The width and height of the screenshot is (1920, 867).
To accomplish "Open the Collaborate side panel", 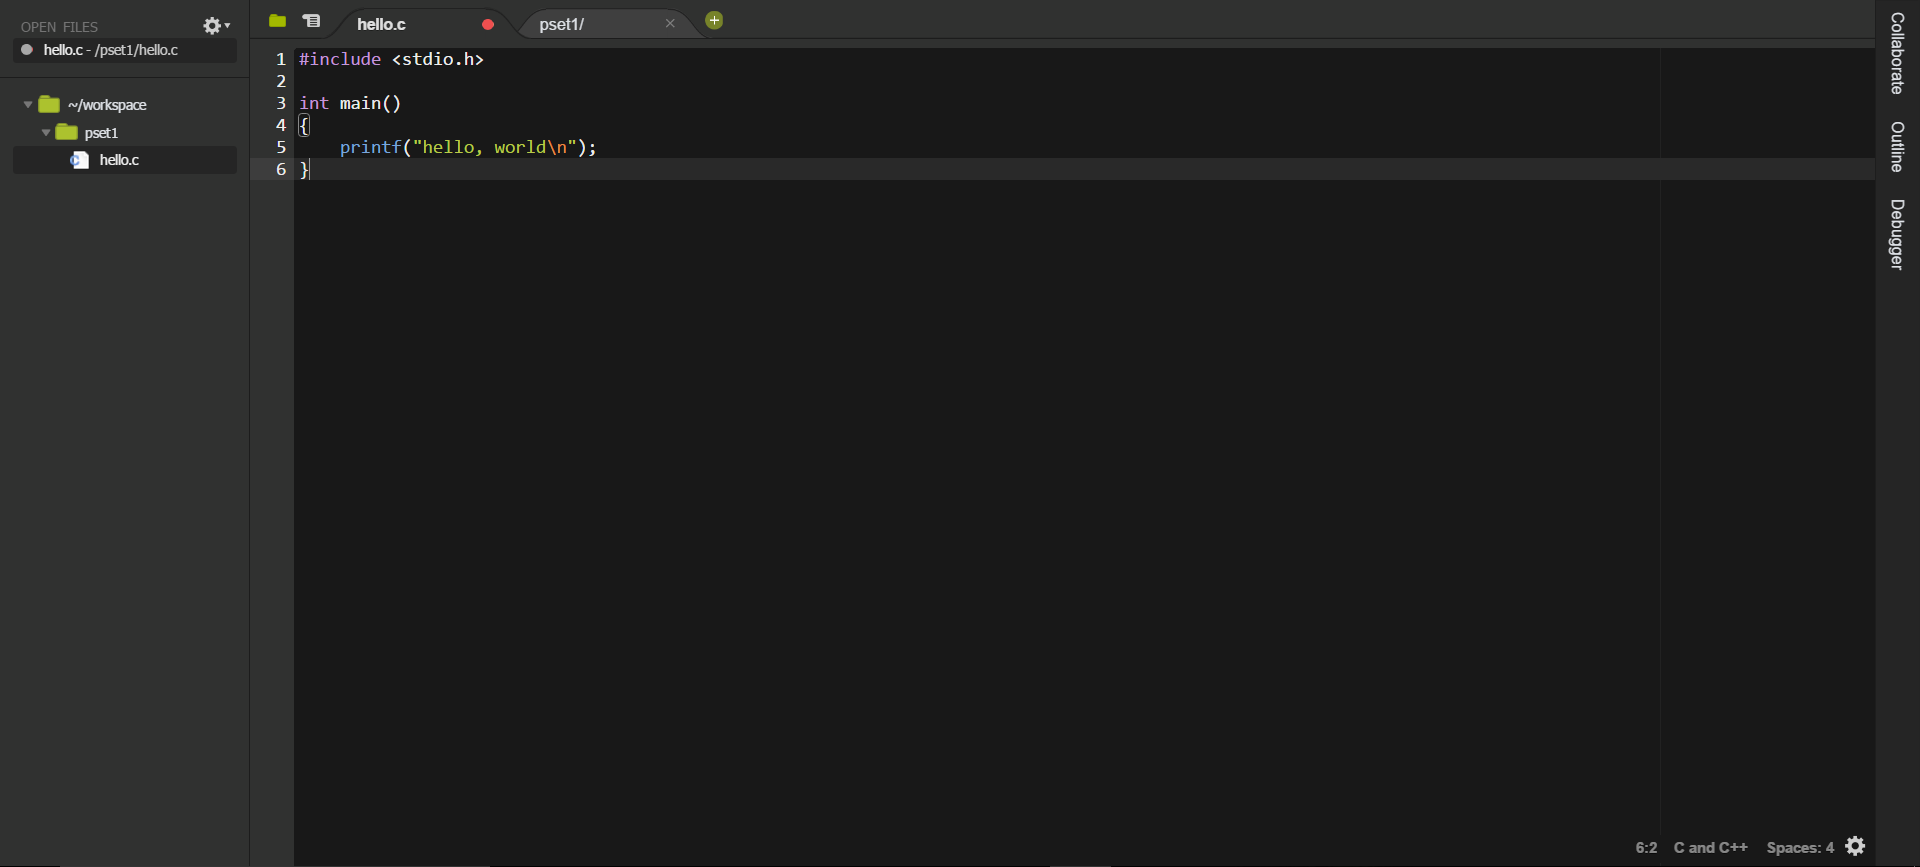I will coord(1897,53).
